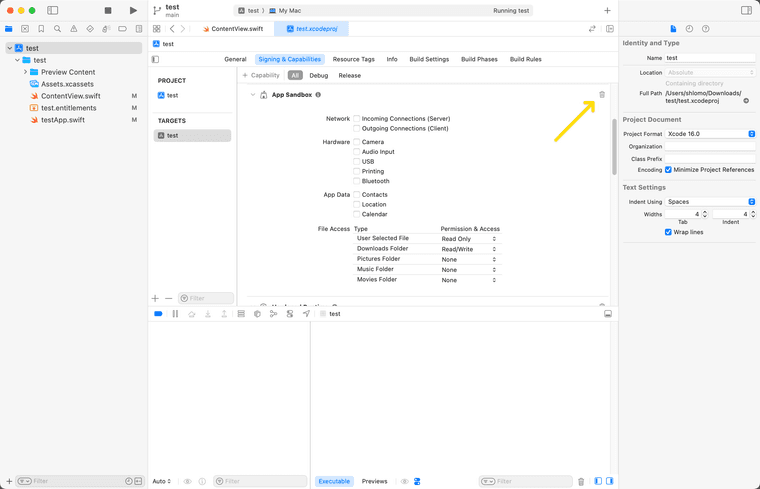Screen dimensions: 760x489
Task: Check the USB hardware box
Action: click(x=357, y=161)
